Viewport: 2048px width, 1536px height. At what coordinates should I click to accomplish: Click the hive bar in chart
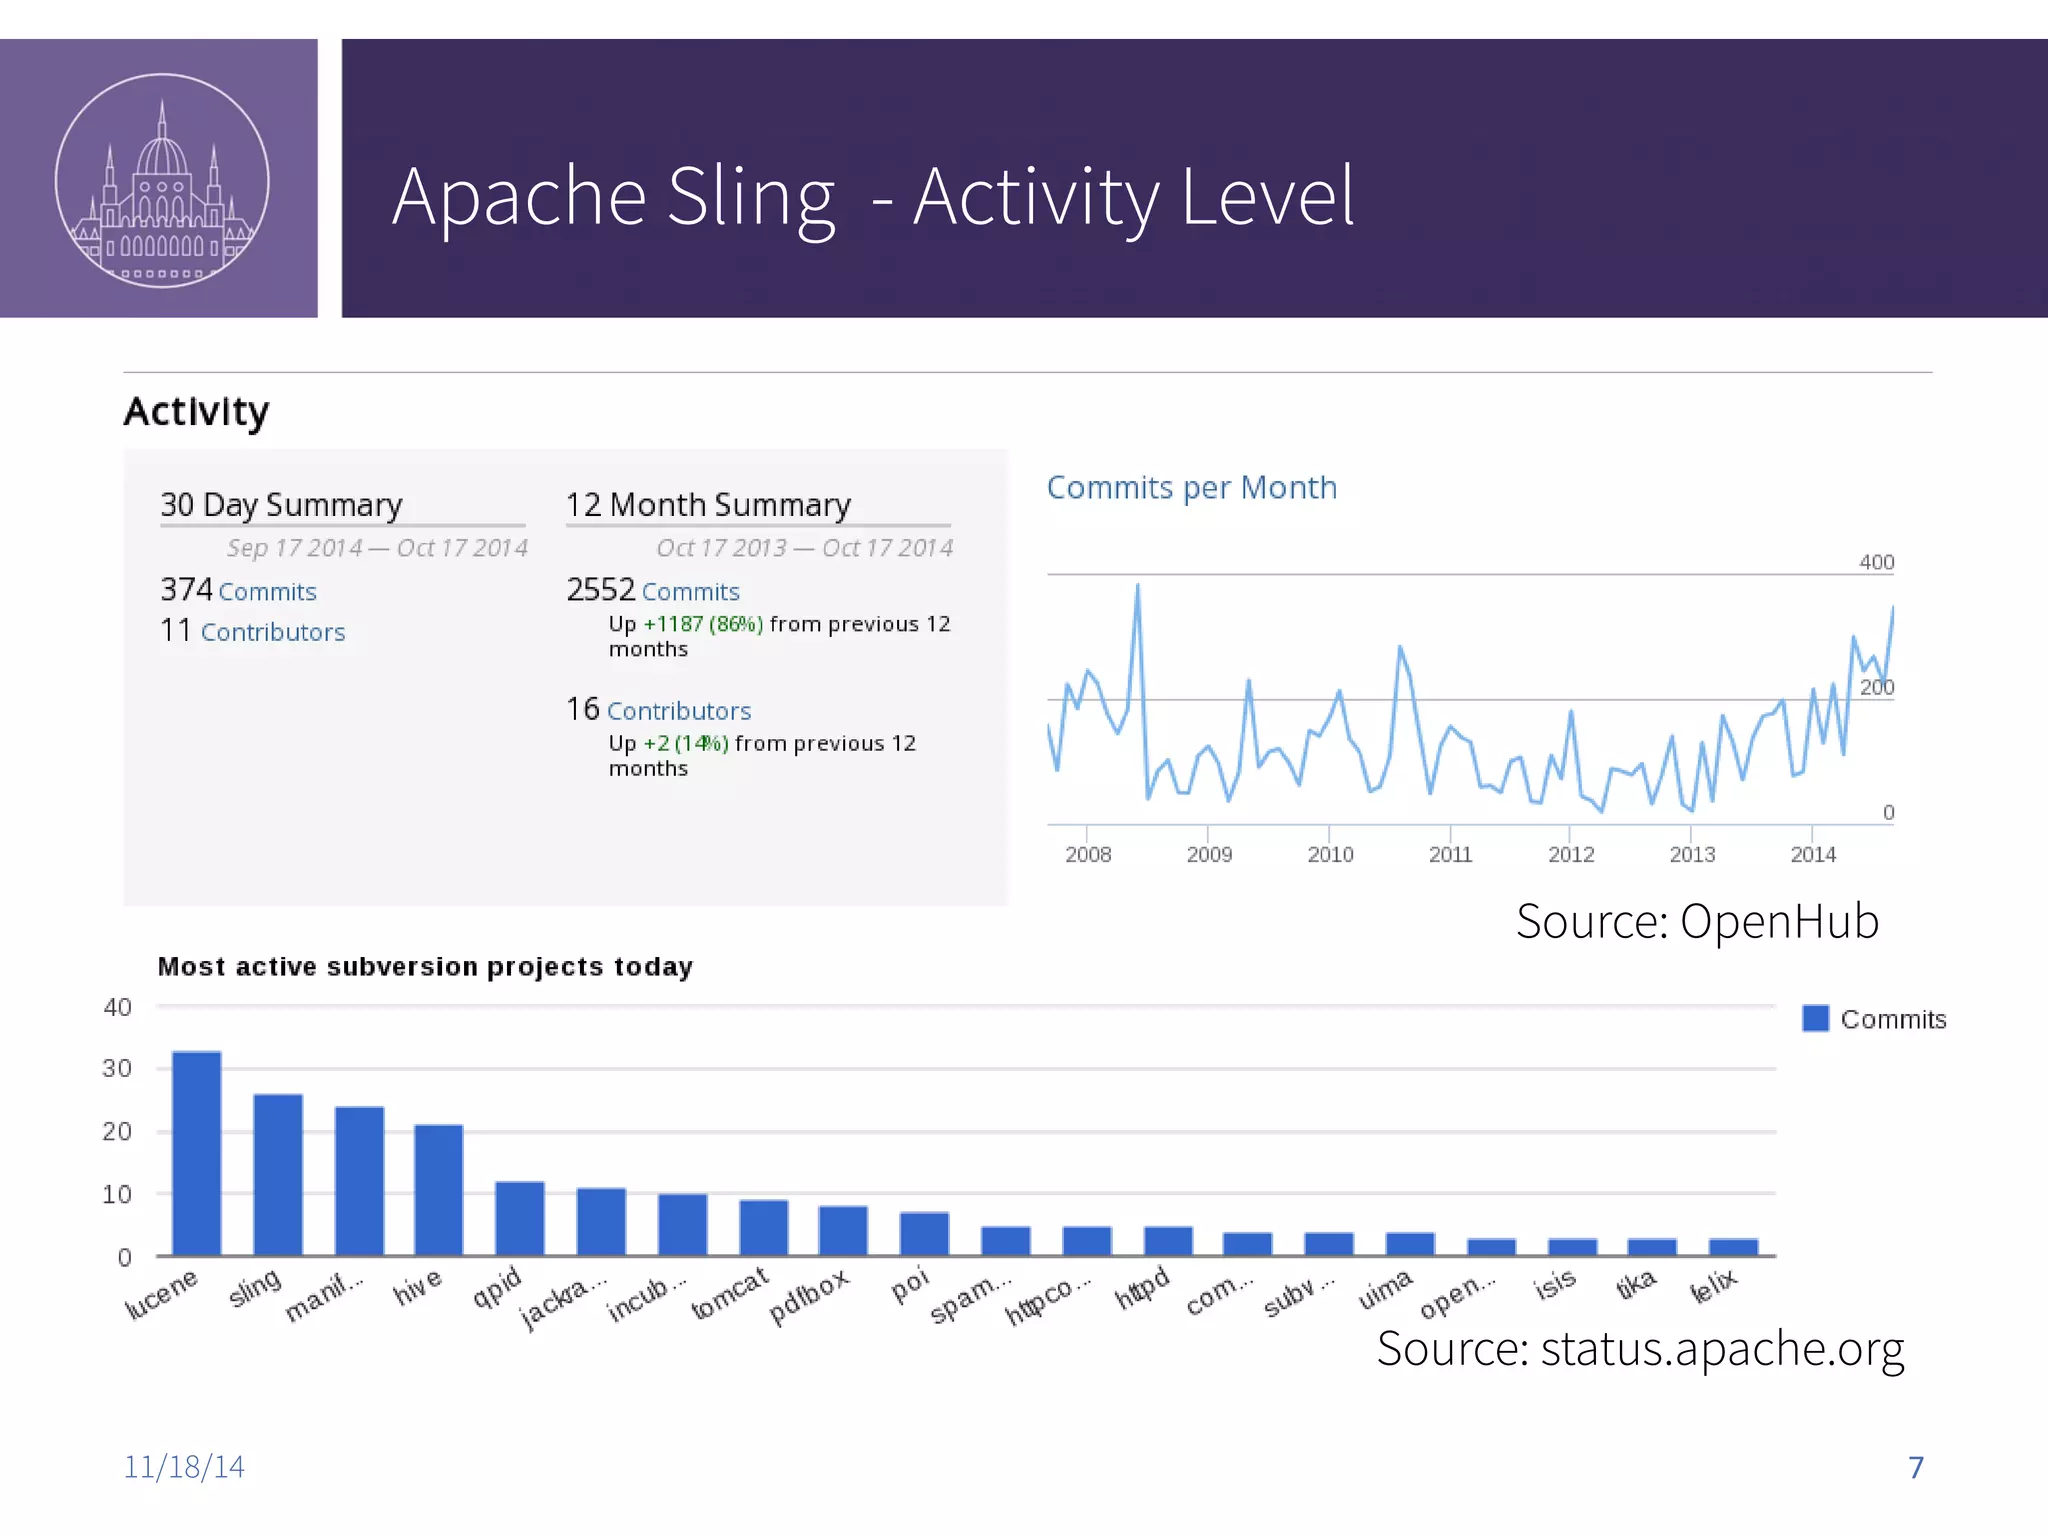point(439,1190)
